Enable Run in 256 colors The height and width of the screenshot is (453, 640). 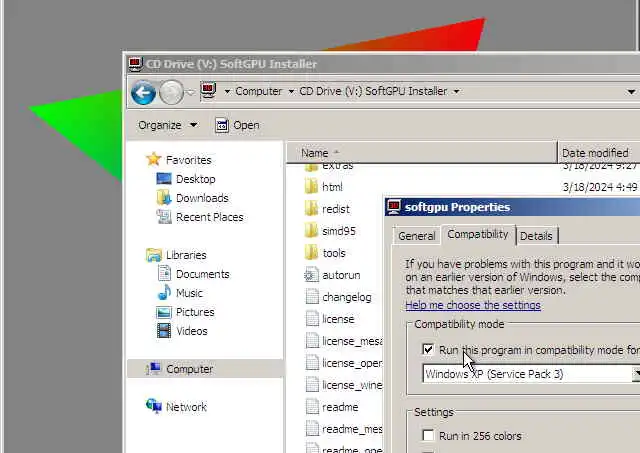(x=428, y=435)
